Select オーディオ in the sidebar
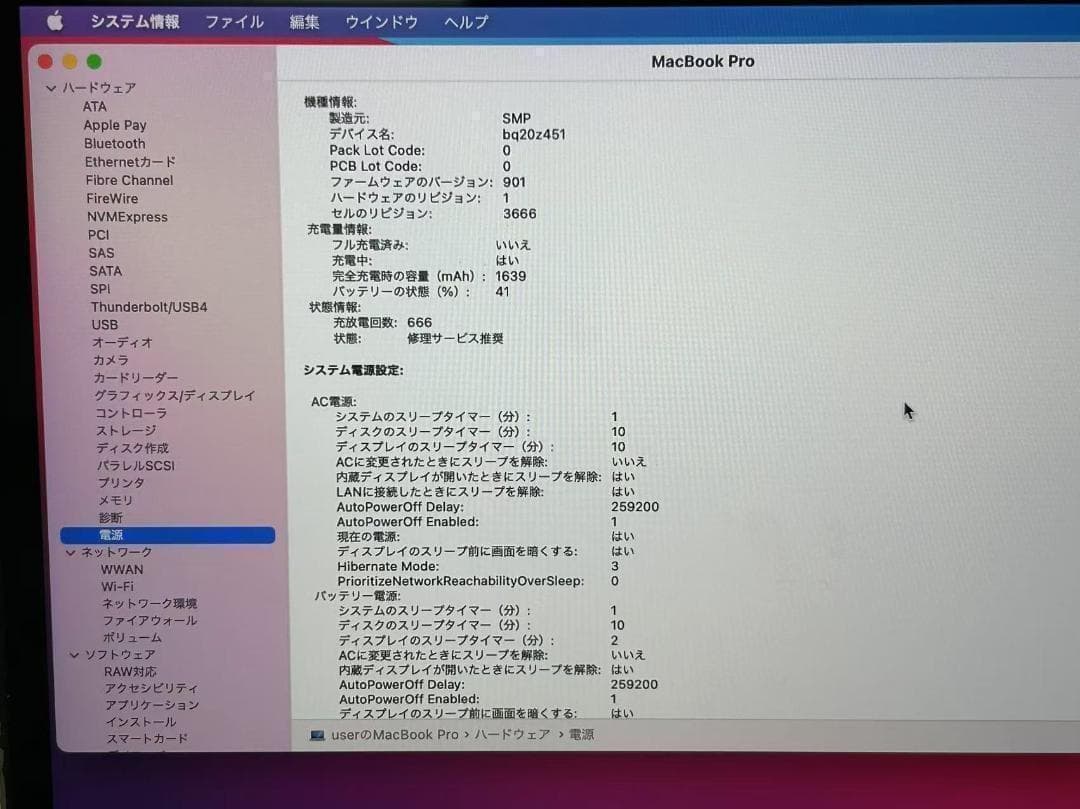The width and height of the screenshot is (1080, 809). click(123, 342)
